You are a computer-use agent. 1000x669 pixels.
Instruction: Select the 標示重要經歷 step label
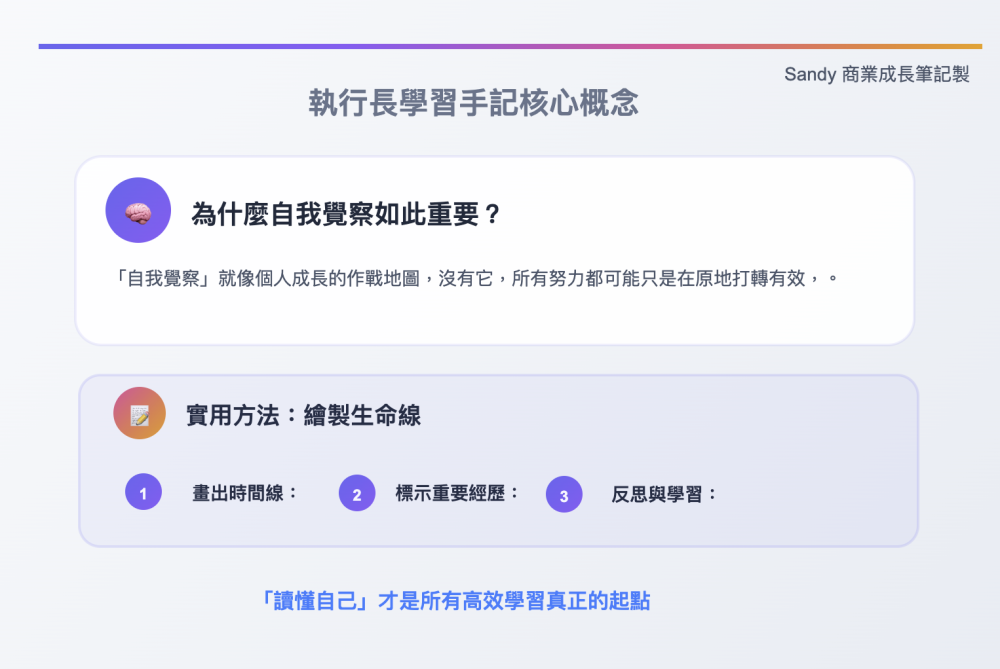click(450, 493)
